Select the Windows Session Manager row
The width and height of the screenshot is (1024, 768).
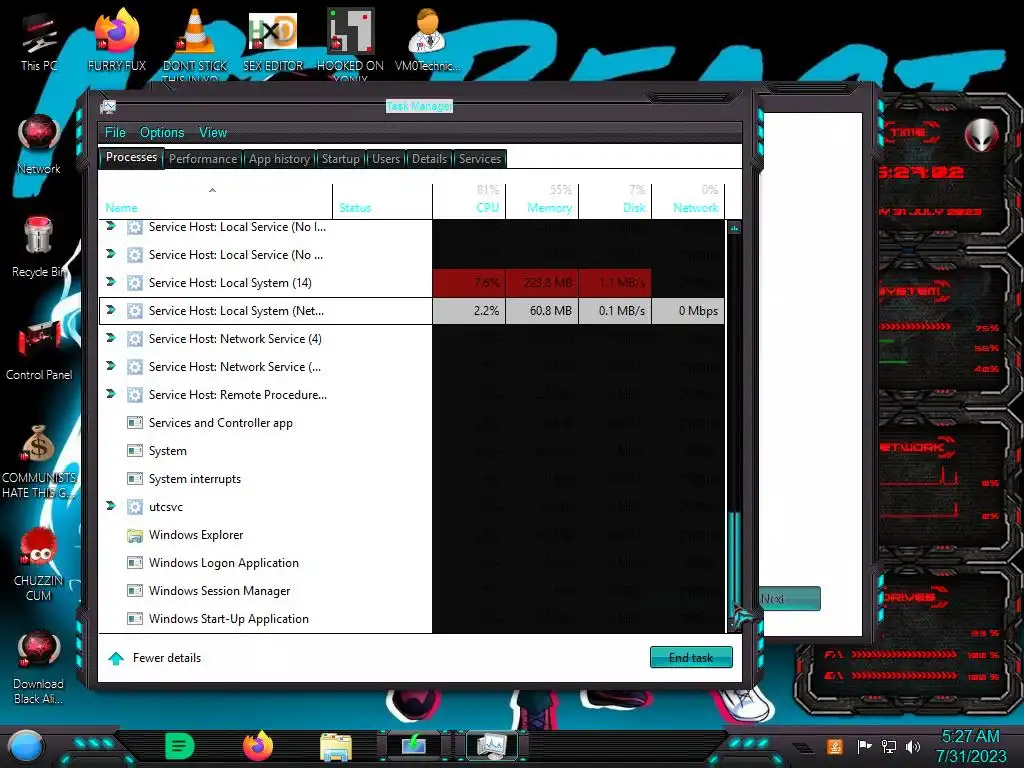[x=411, y=591]
